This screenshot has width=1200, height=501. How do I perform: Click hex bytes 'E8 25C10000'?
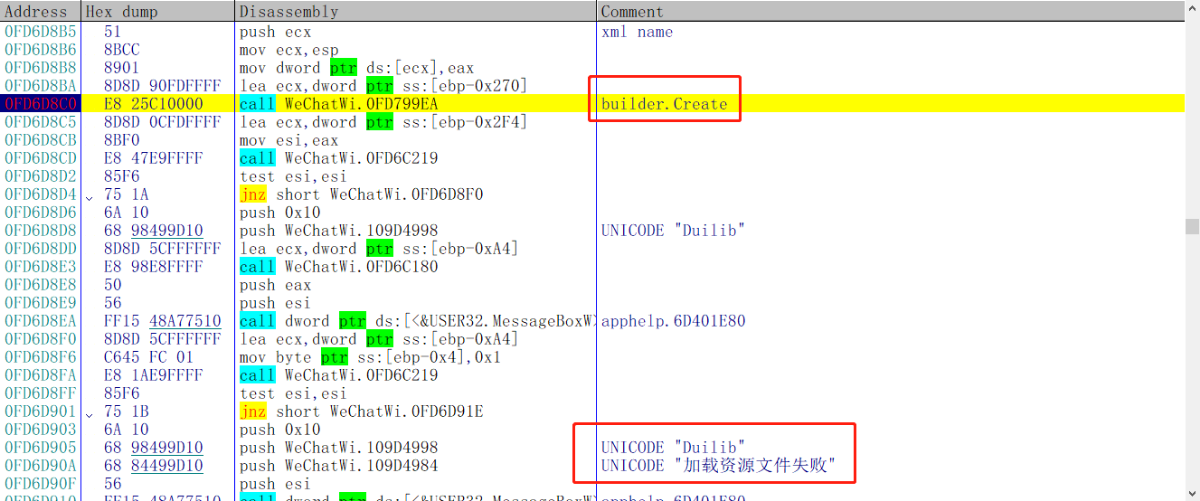(x=154, y=104)
